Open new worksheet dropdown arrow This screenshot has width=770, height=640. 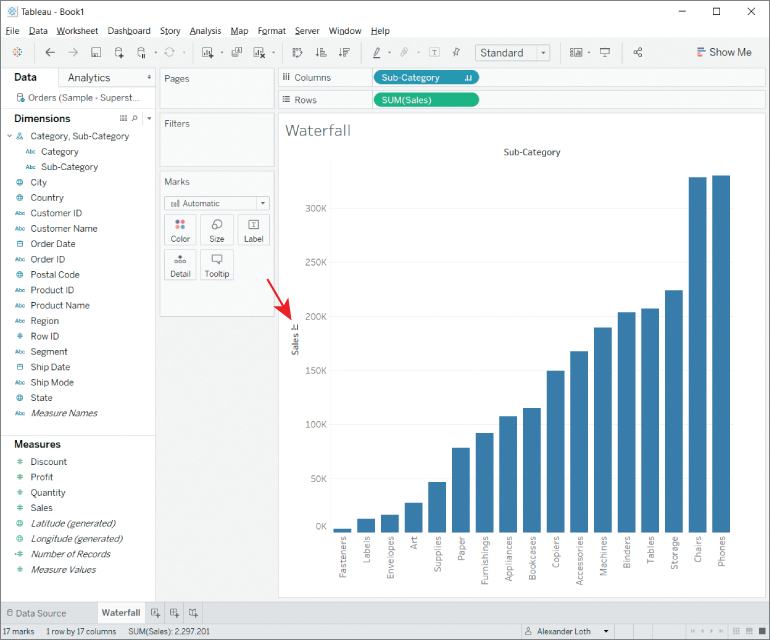[x=222, y=53]
